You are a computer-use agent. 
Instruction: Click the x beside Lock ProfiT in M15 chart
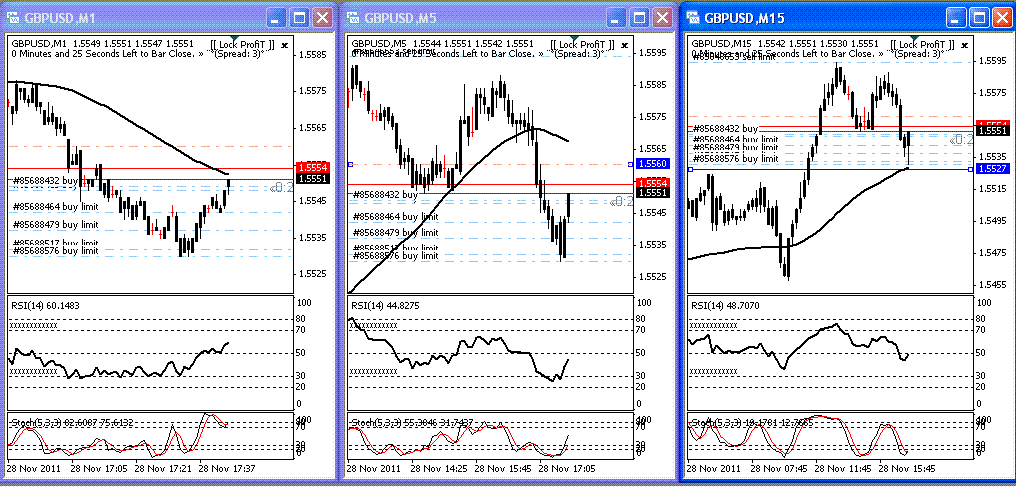click(965, 45)
